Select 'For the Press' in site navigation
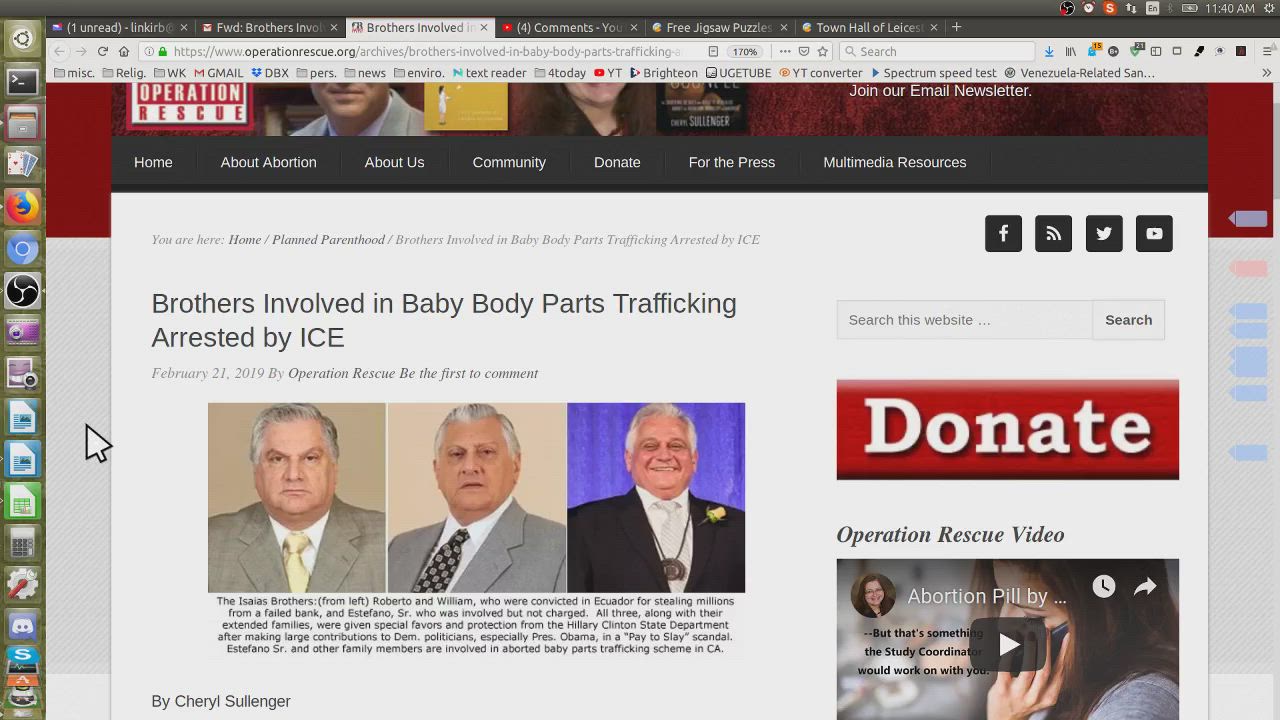This screenshot has width=1280, height=720. pyautogui.click(x=731, y=162)
